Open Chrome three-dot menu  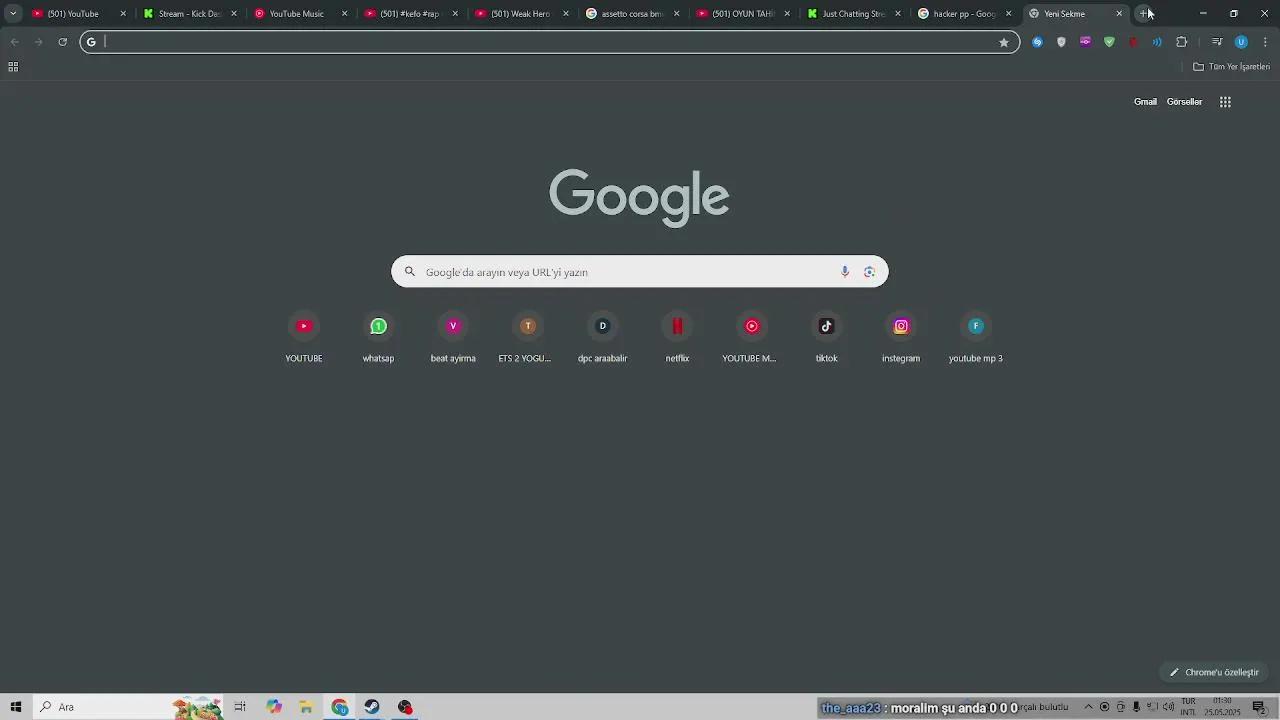point(1265,42)
